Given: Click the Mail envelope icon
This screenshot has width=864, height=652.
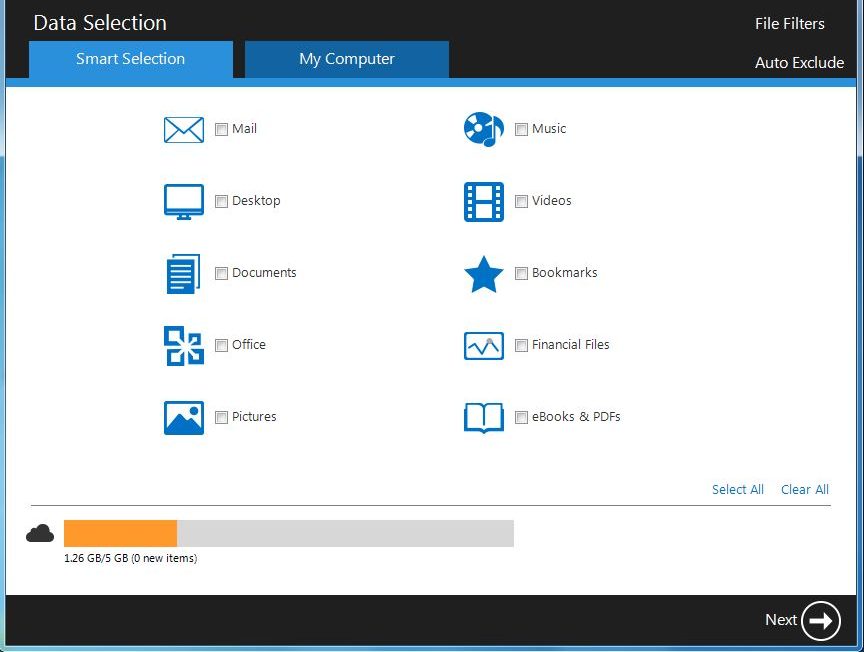Looking at the screenshot, I should tap(184, 130).
